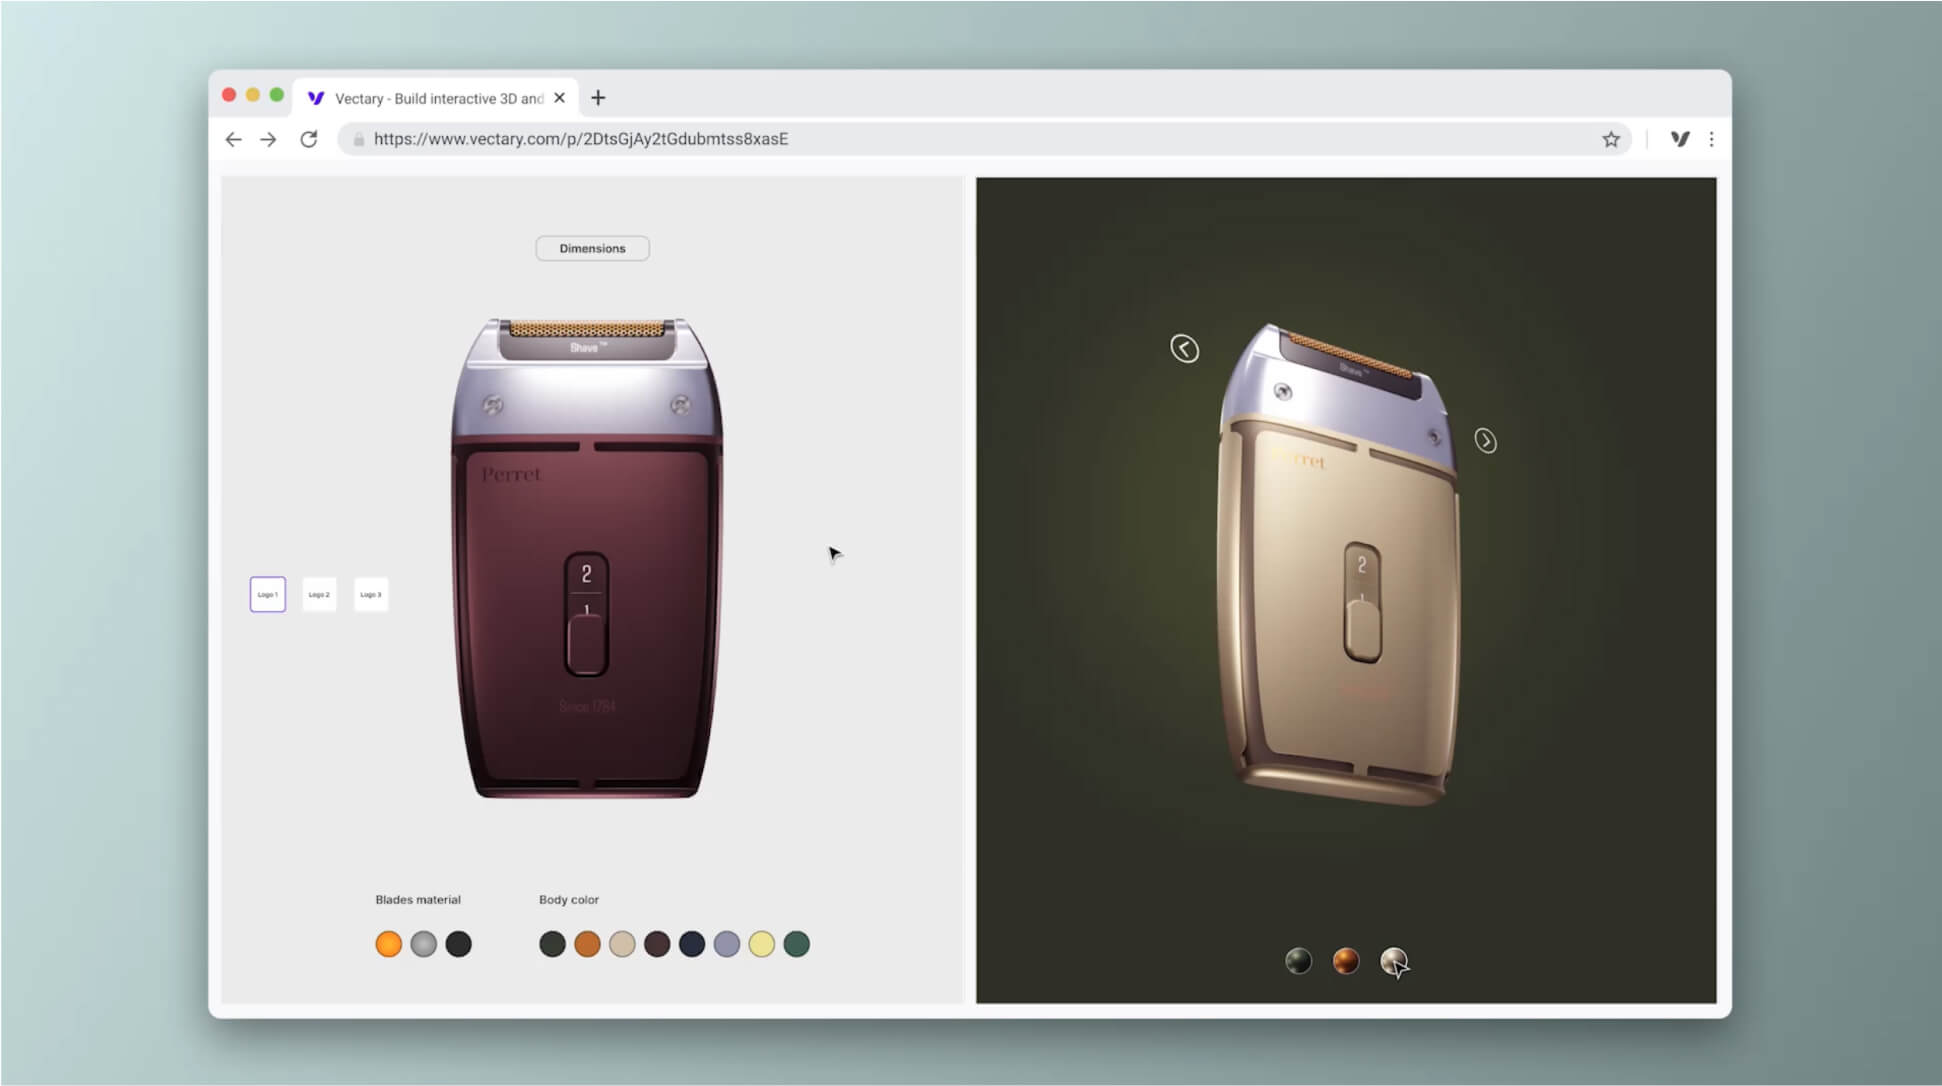Switch to the Vectary browser tab

pyautogui.click(x=430, y=98)
